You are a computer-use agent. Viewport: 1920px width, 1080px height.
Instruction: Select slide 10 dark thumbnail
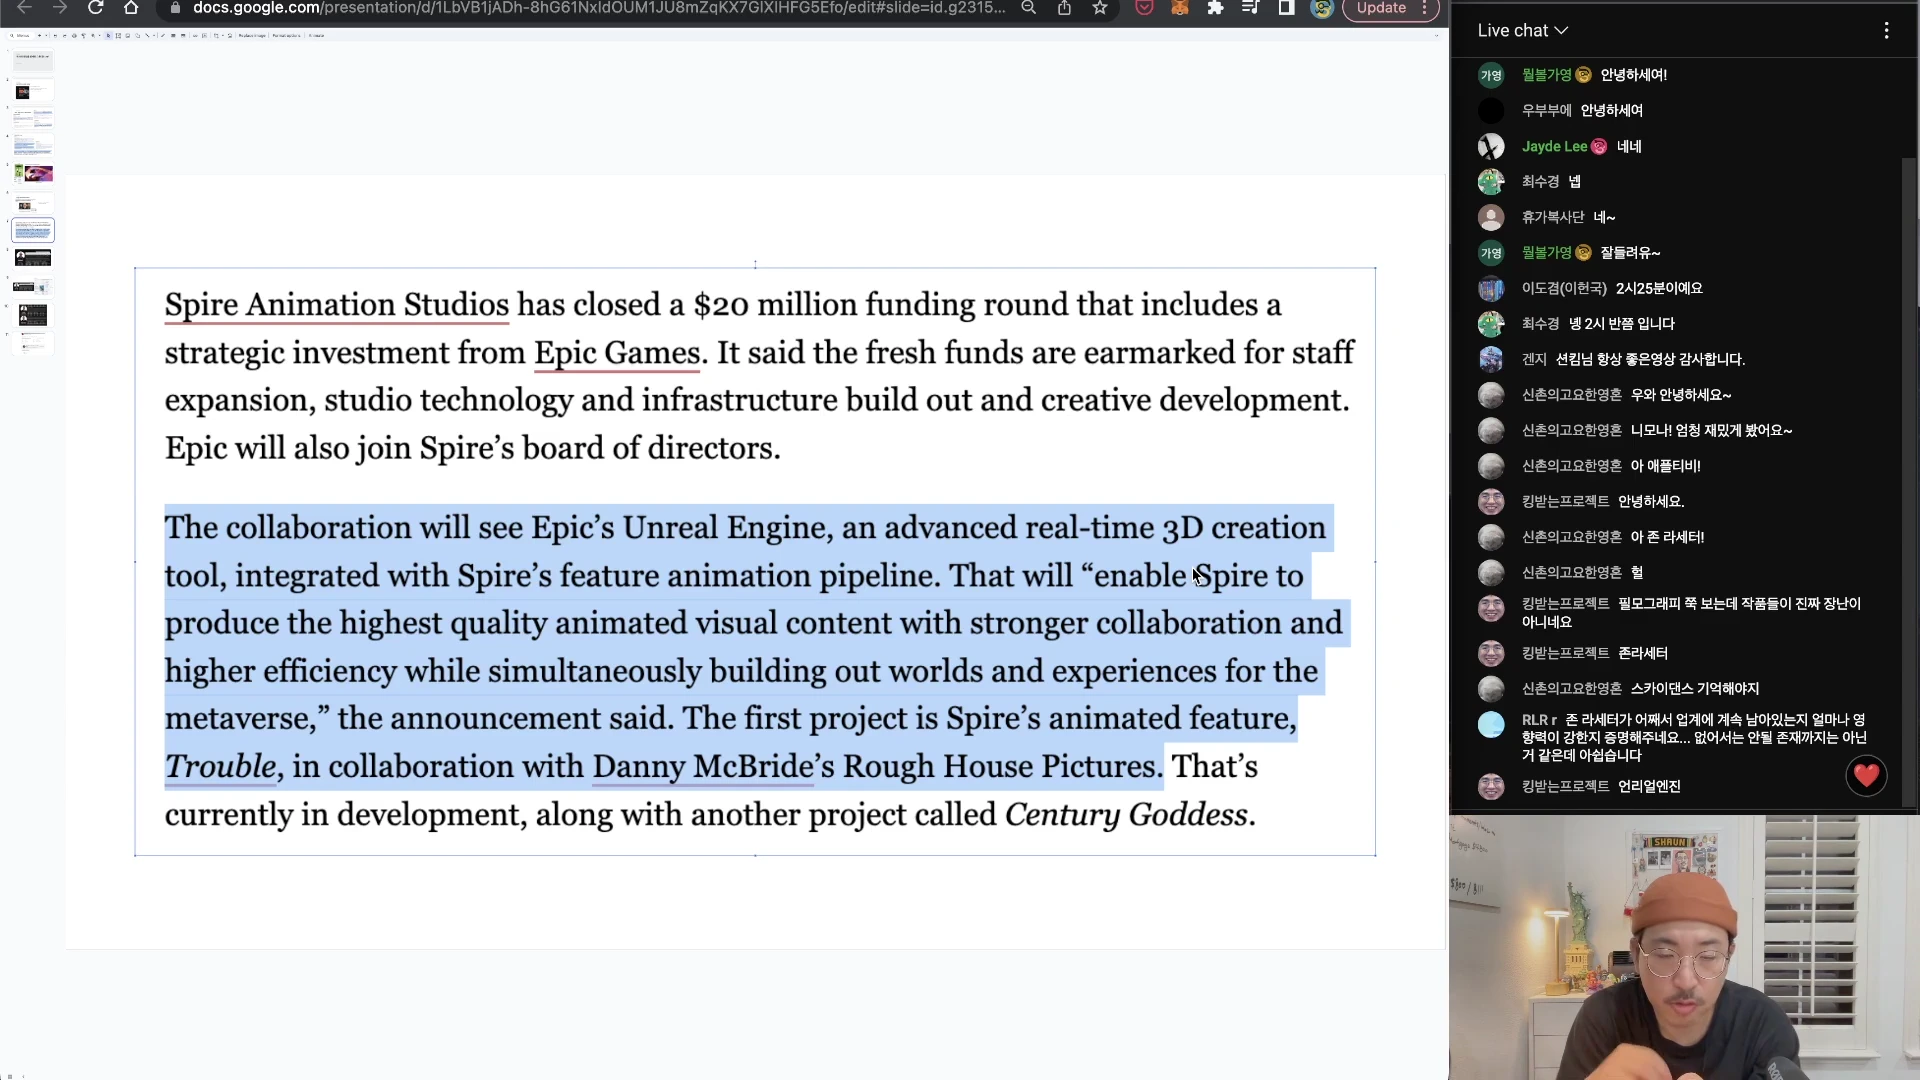tap(33, 315)
